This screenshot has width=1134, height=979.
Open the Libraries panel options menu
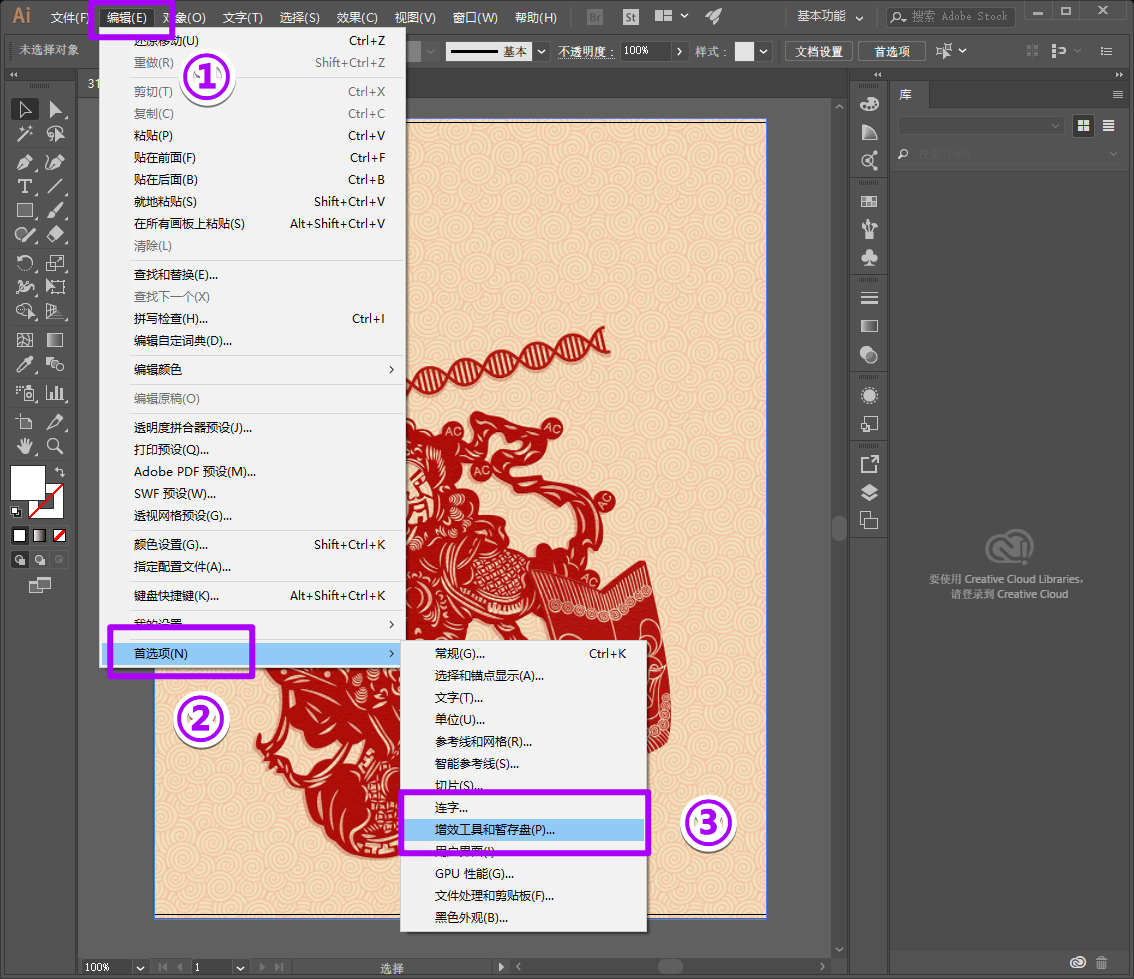click(1117, 95)
